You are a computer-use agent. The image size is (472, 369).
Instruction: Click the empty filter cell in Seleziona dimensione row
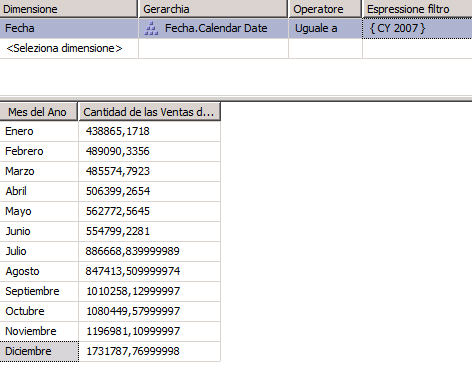tap(417, 48)
